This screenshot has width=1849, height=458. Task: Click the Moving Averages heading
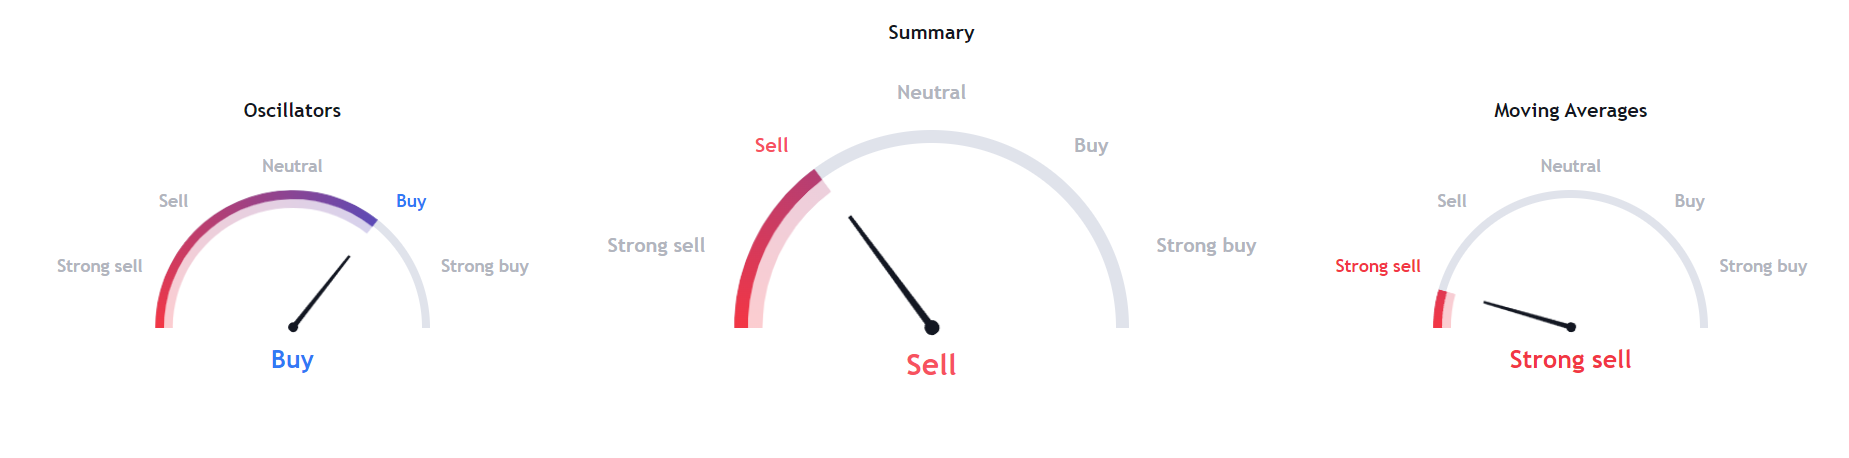(1570, 110)
